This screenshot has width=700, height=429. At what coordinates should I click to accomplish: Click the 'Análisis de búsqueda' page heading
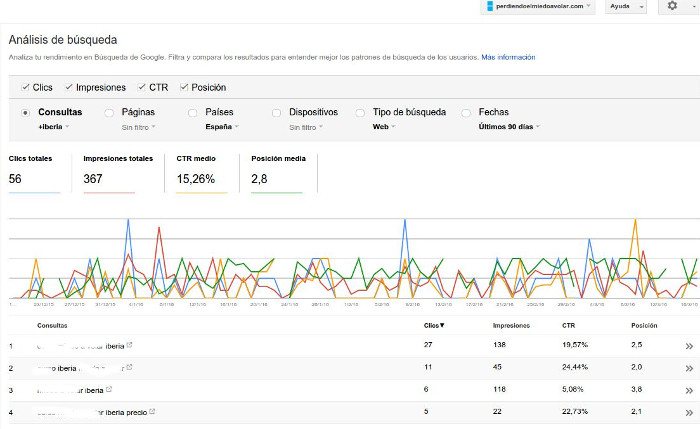(x=63, y=40)
